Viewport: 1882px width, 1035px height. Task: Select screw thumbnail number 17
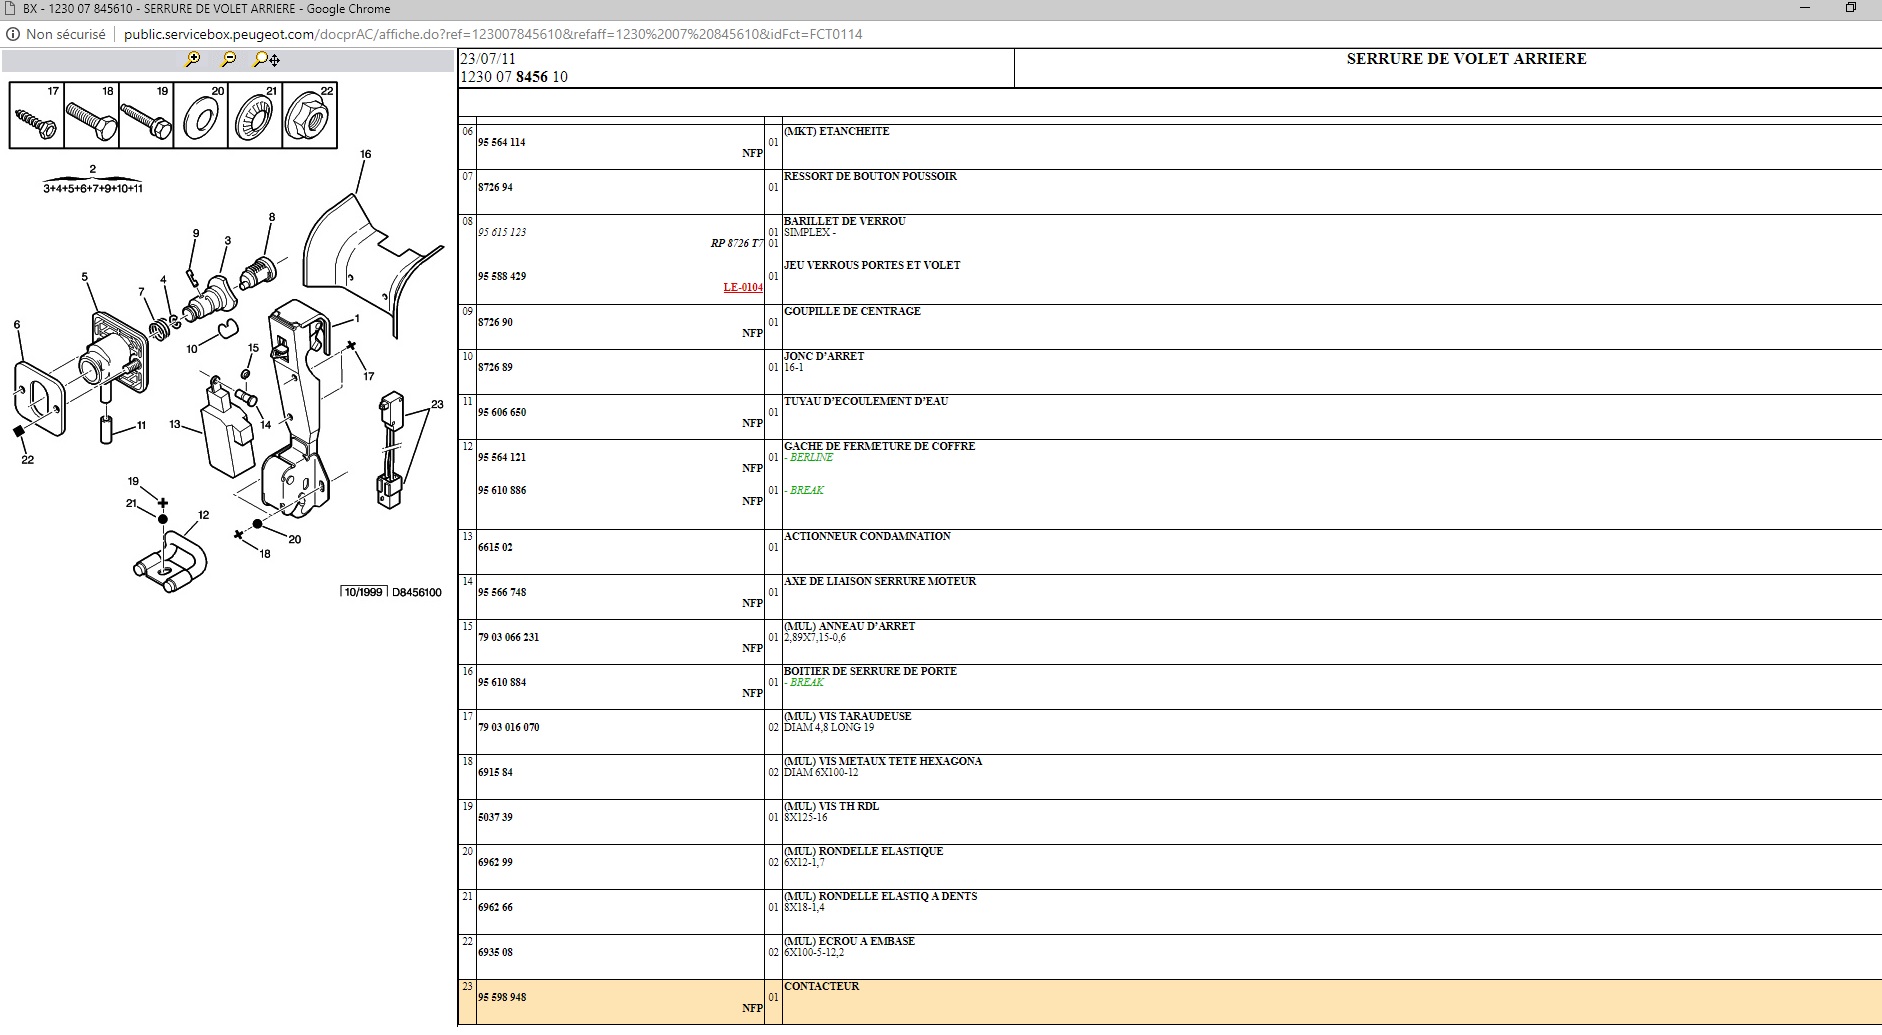[37, 115]
